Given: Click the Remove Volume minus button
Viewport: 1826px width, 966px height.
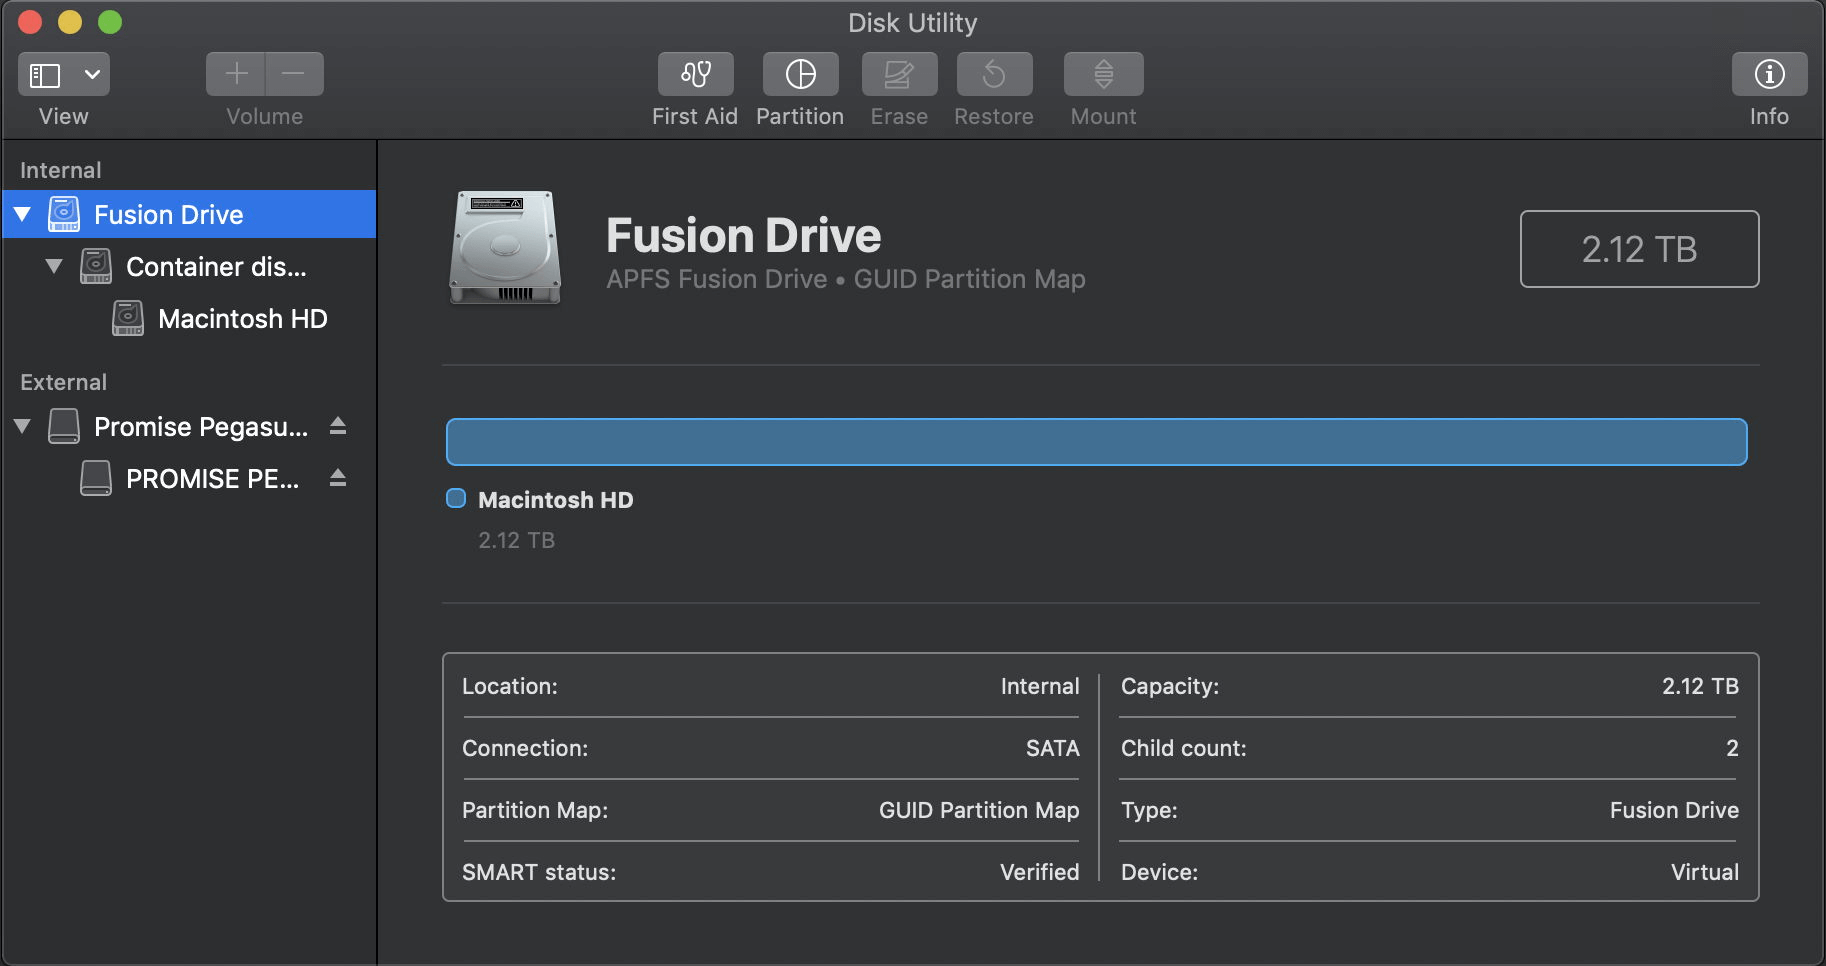Looking at the screenshot, I should click(293, 73).
